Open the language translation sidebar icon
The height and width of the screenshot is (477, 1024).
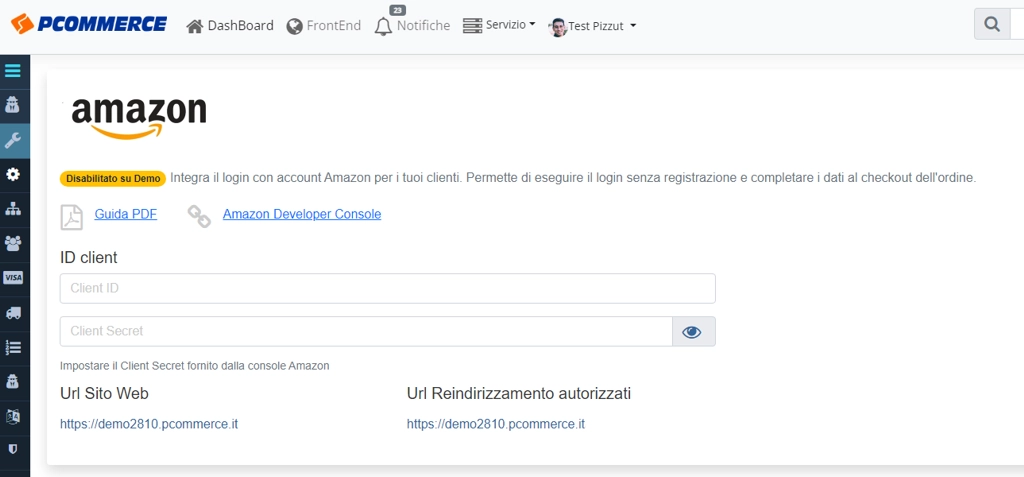coord(13,416)
